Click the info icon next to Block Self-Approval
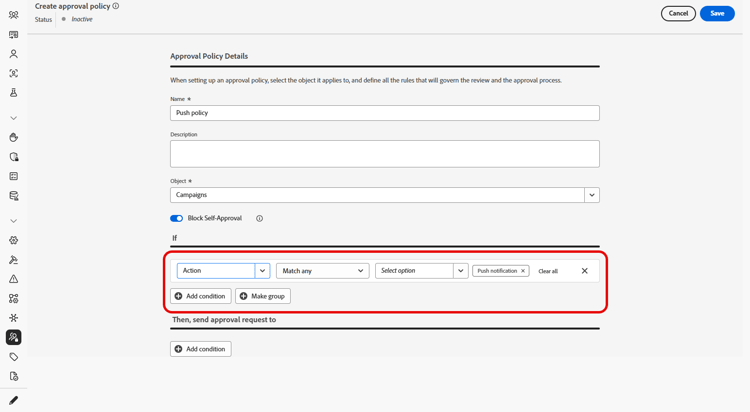 tap(259, 218)
